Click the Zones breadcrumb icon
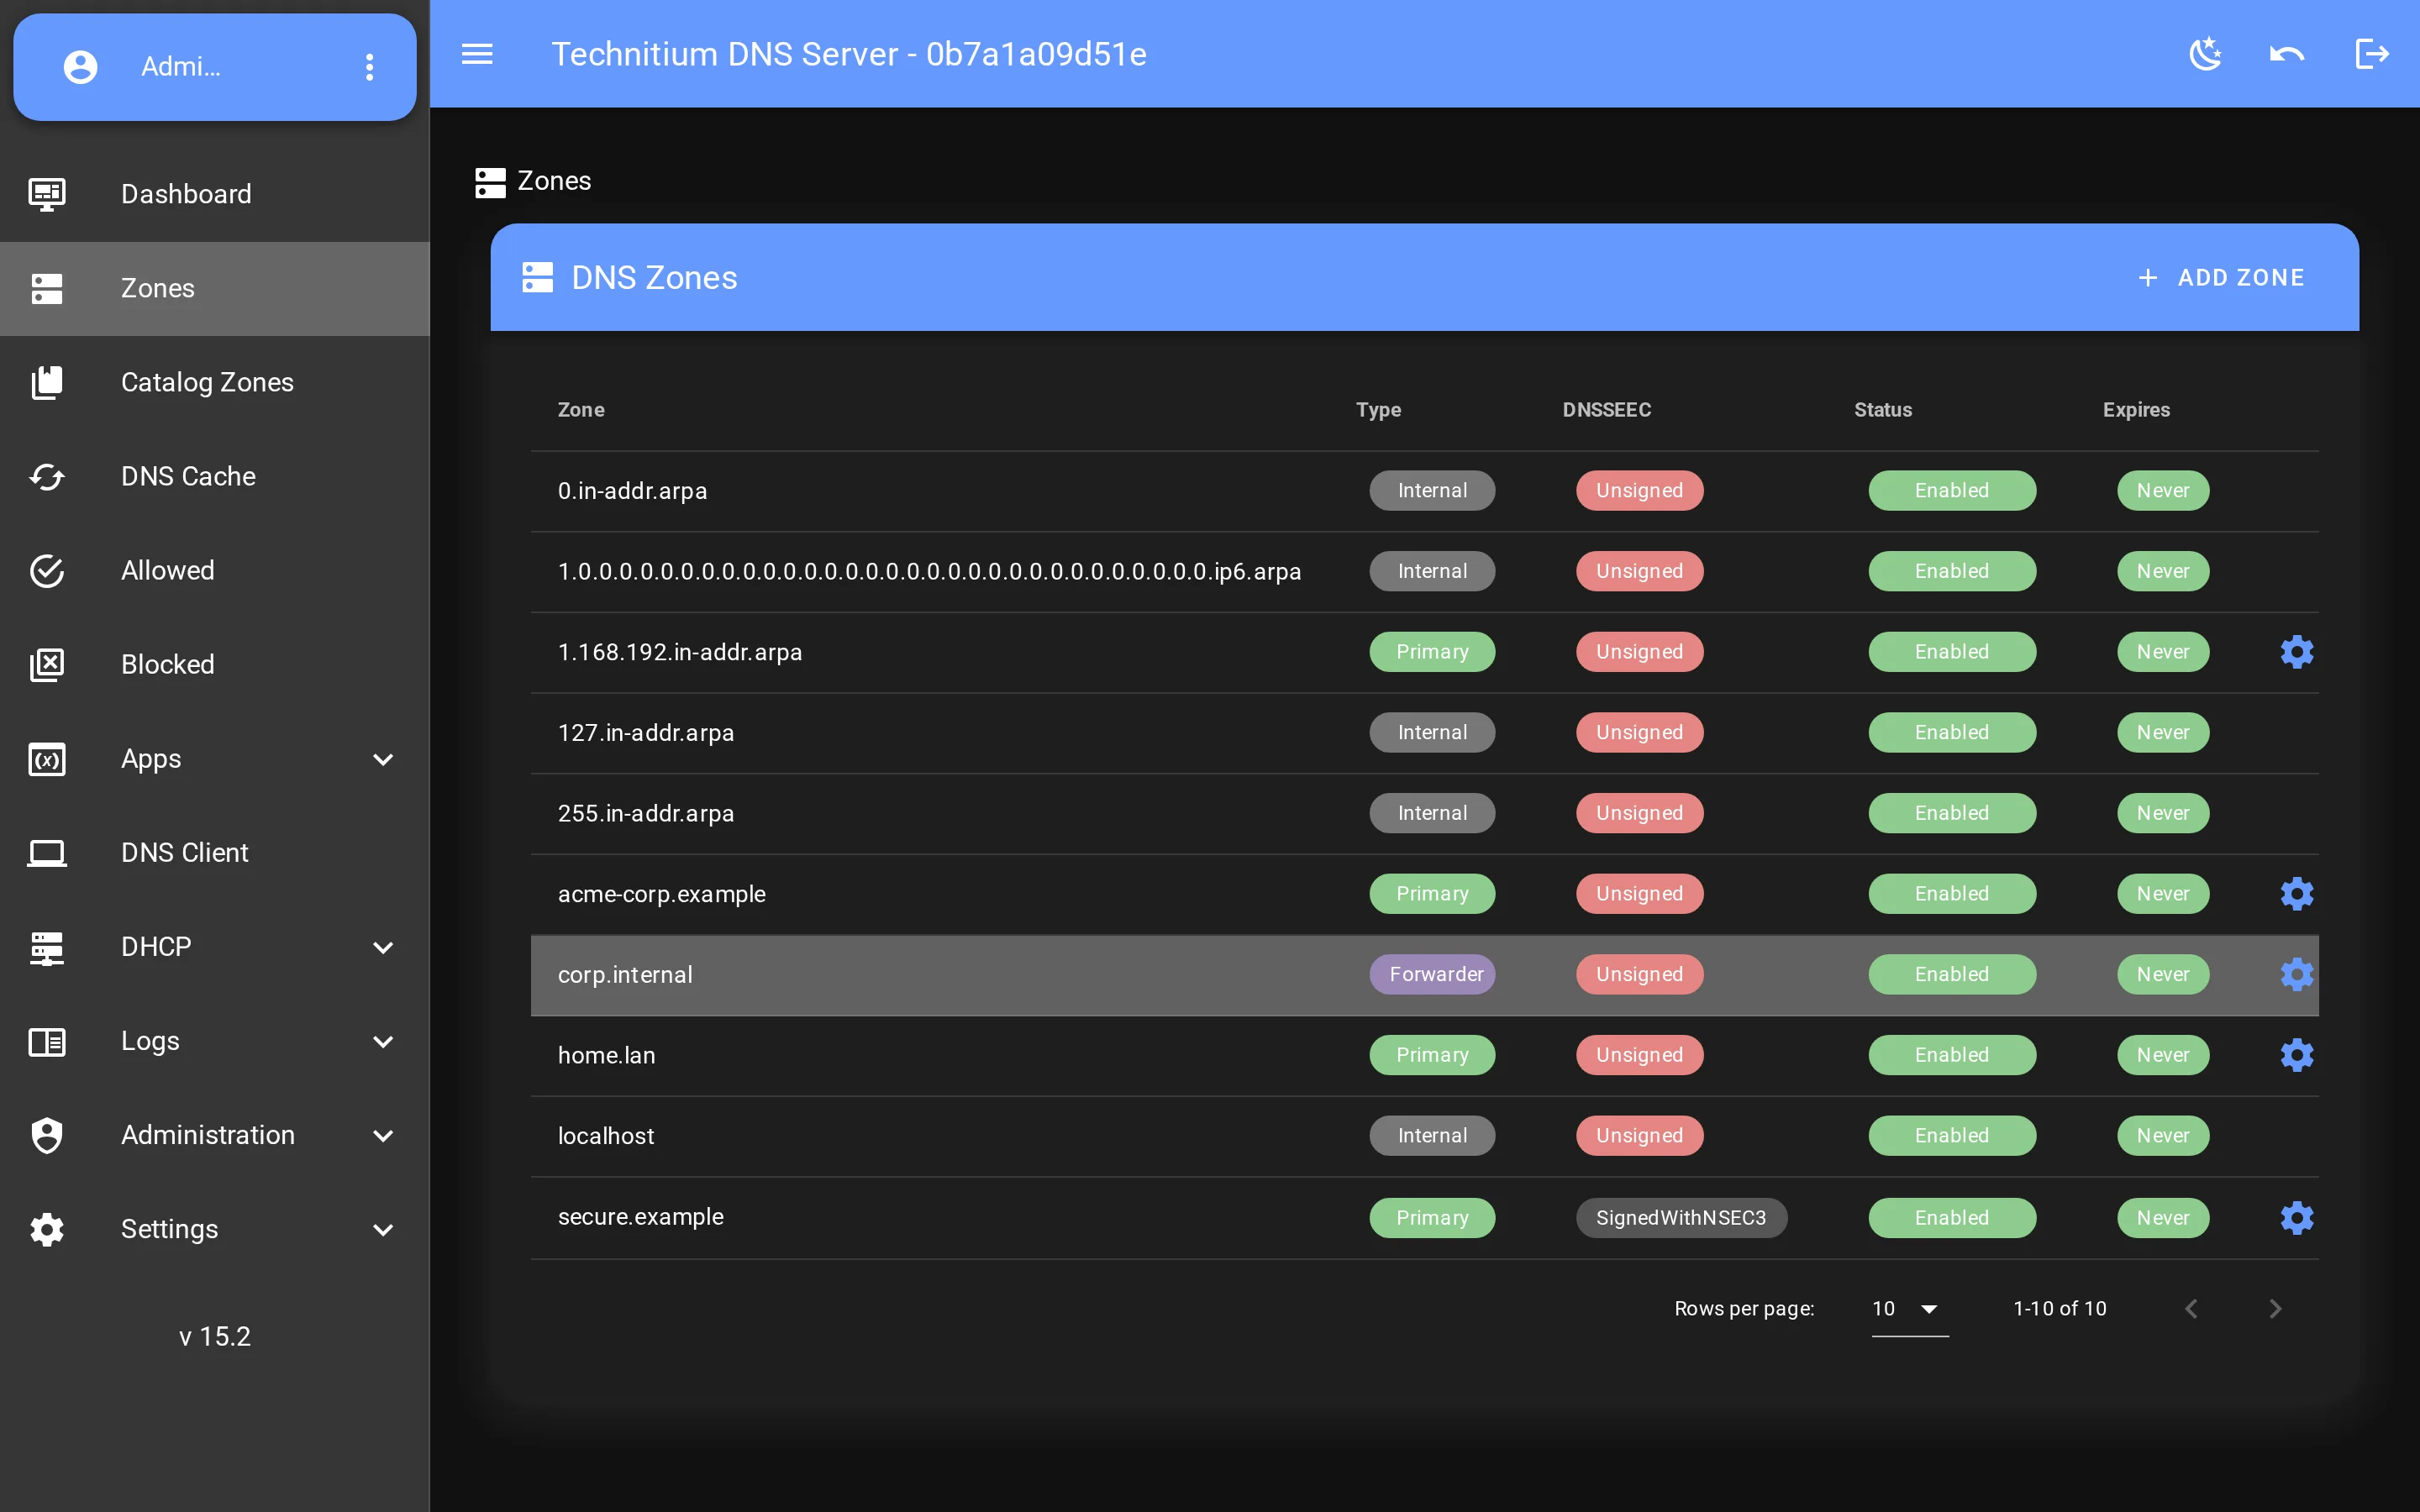 490,182
